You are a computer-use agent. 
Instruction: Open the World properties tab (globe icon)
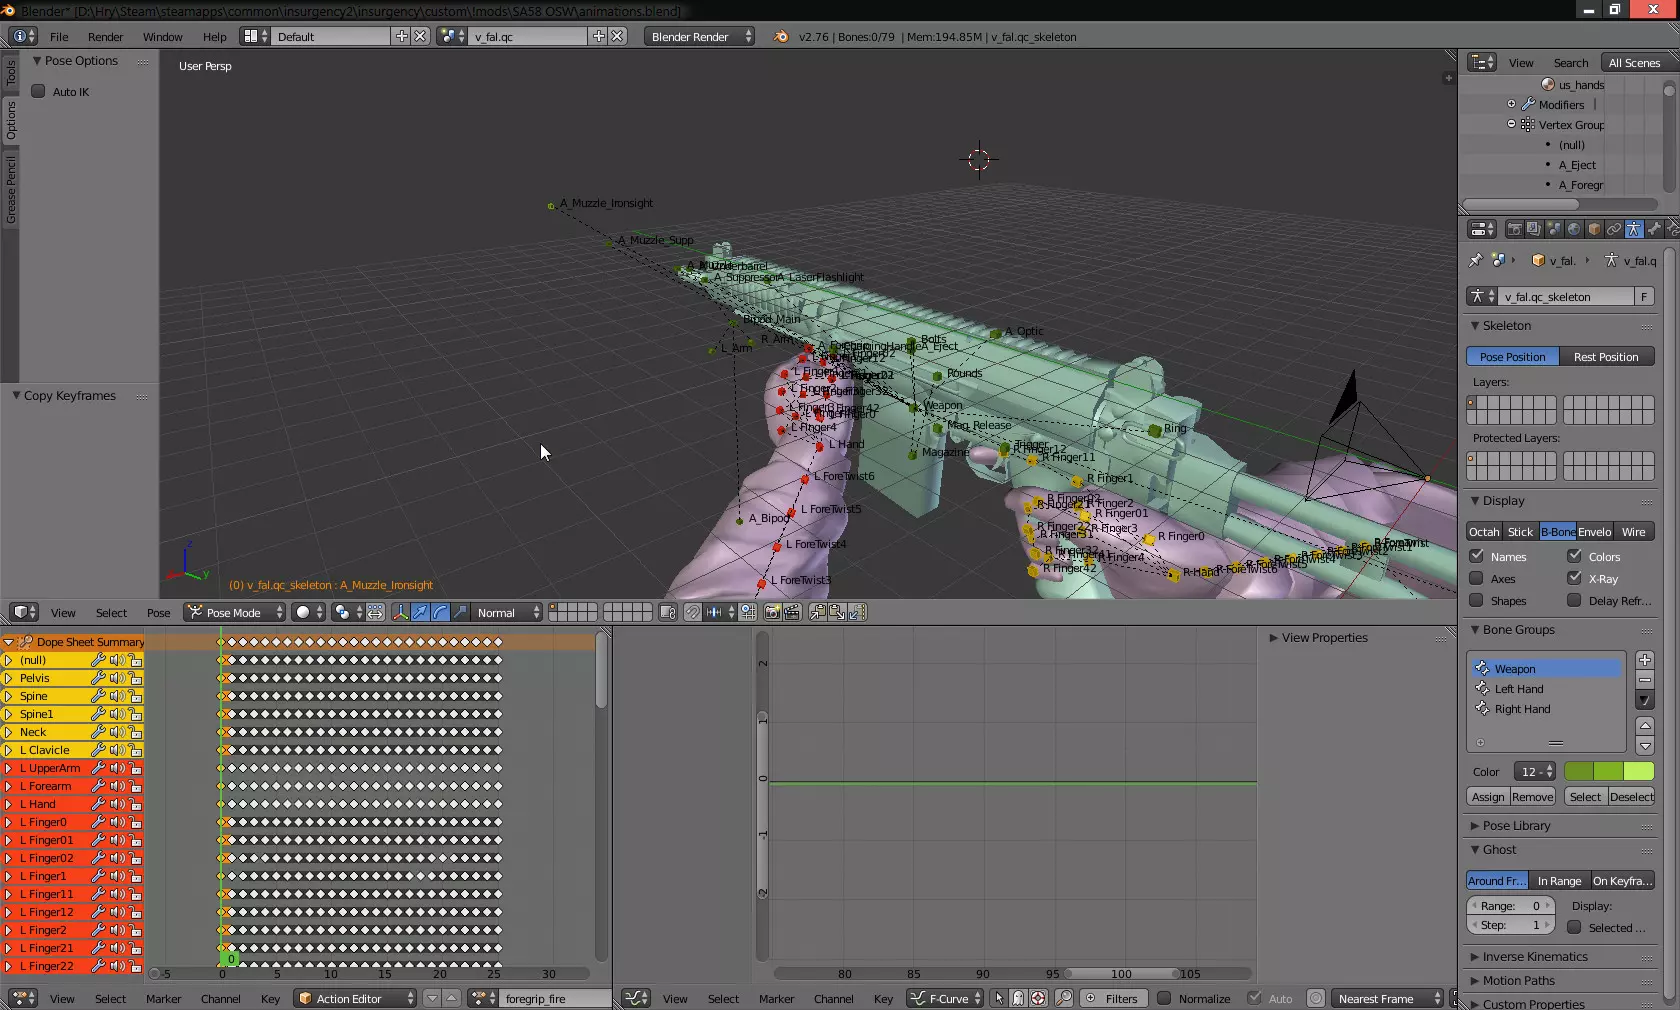tap(1574, 230)
